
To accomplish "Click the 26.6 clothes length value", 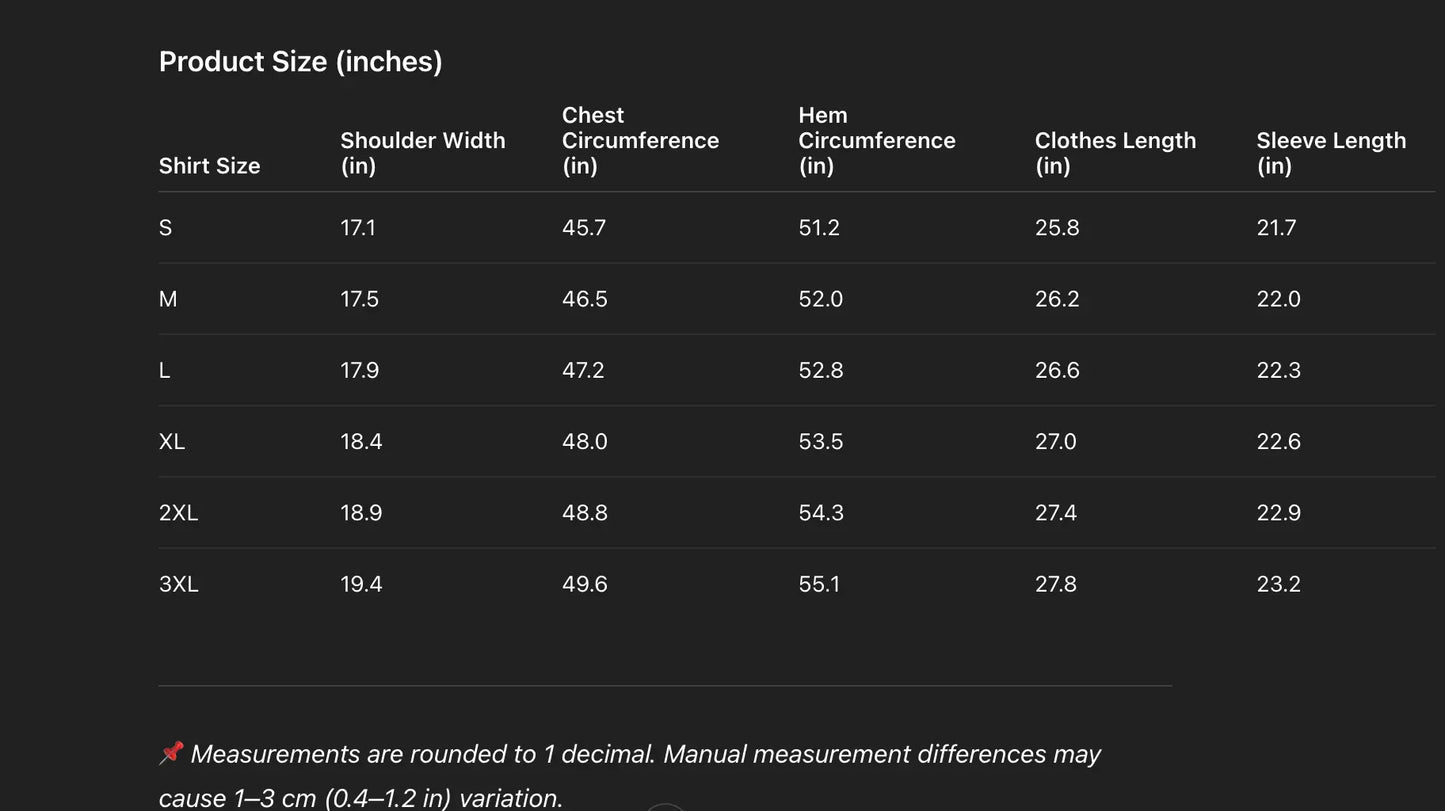I will tap(1057, 370).
